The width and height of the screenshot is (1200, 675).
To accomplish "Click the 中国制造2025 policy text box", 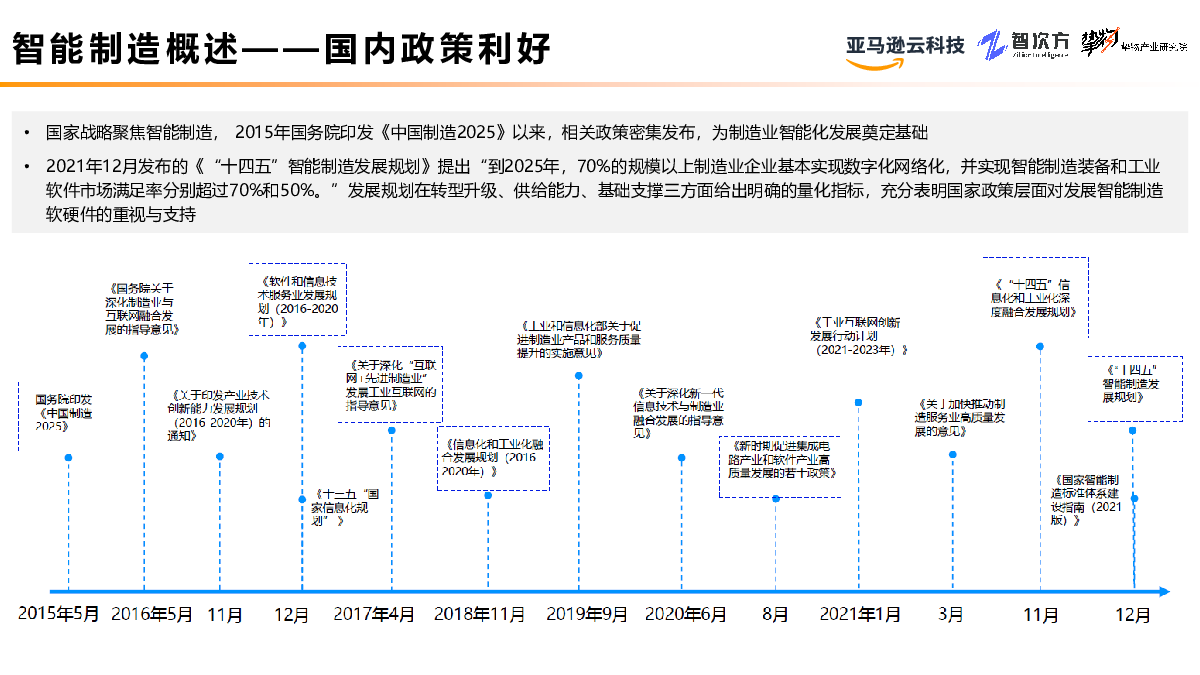I will click(x=64, y=412).
